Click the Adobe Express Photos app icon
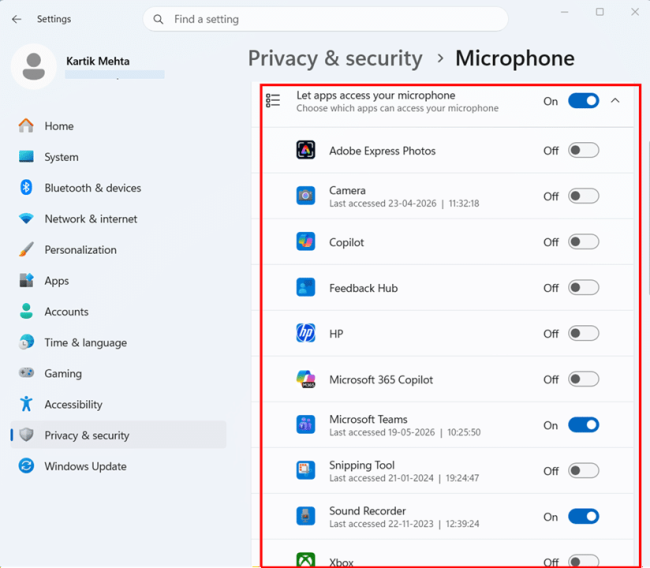 306,150
